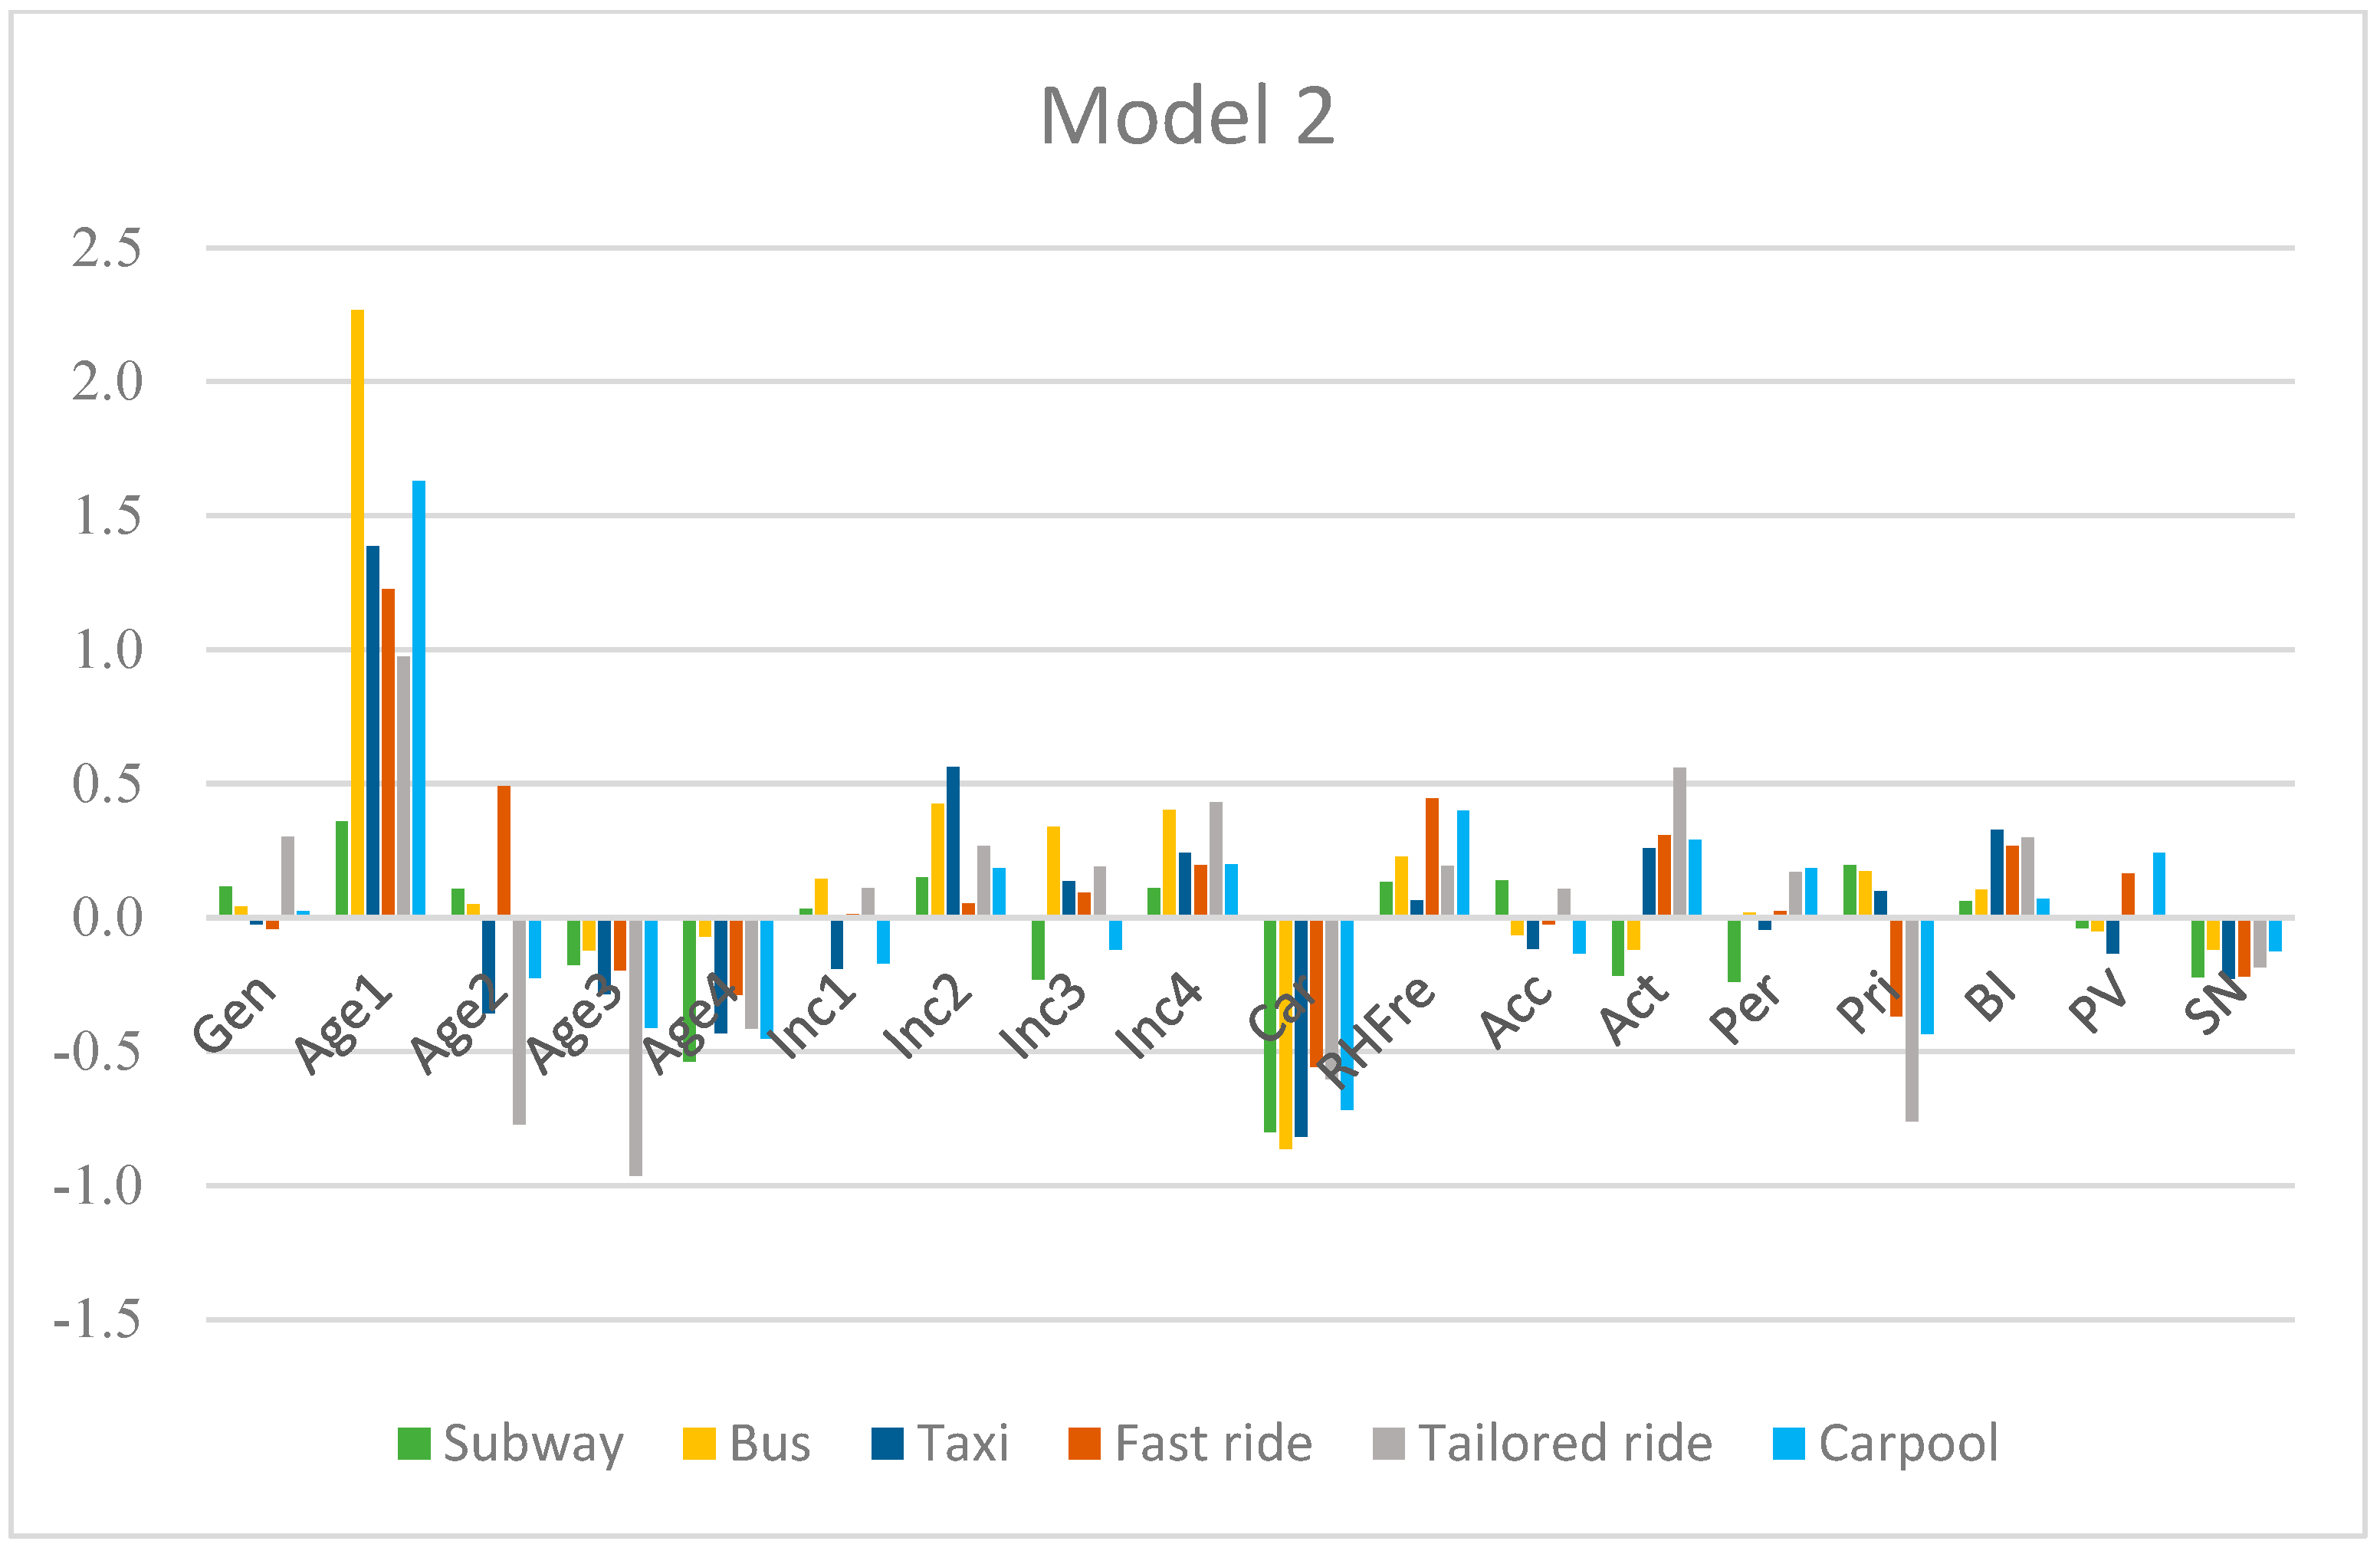Screen dimensions: 2380x1551
Task: Click the dark blue Taxi legend swatch
Action: pos(887,1444)
